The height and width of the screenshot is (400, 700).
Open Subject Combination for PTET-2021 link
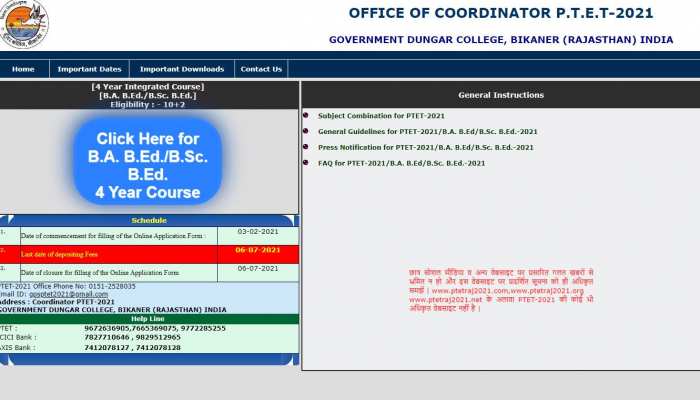tap(381, 116)
